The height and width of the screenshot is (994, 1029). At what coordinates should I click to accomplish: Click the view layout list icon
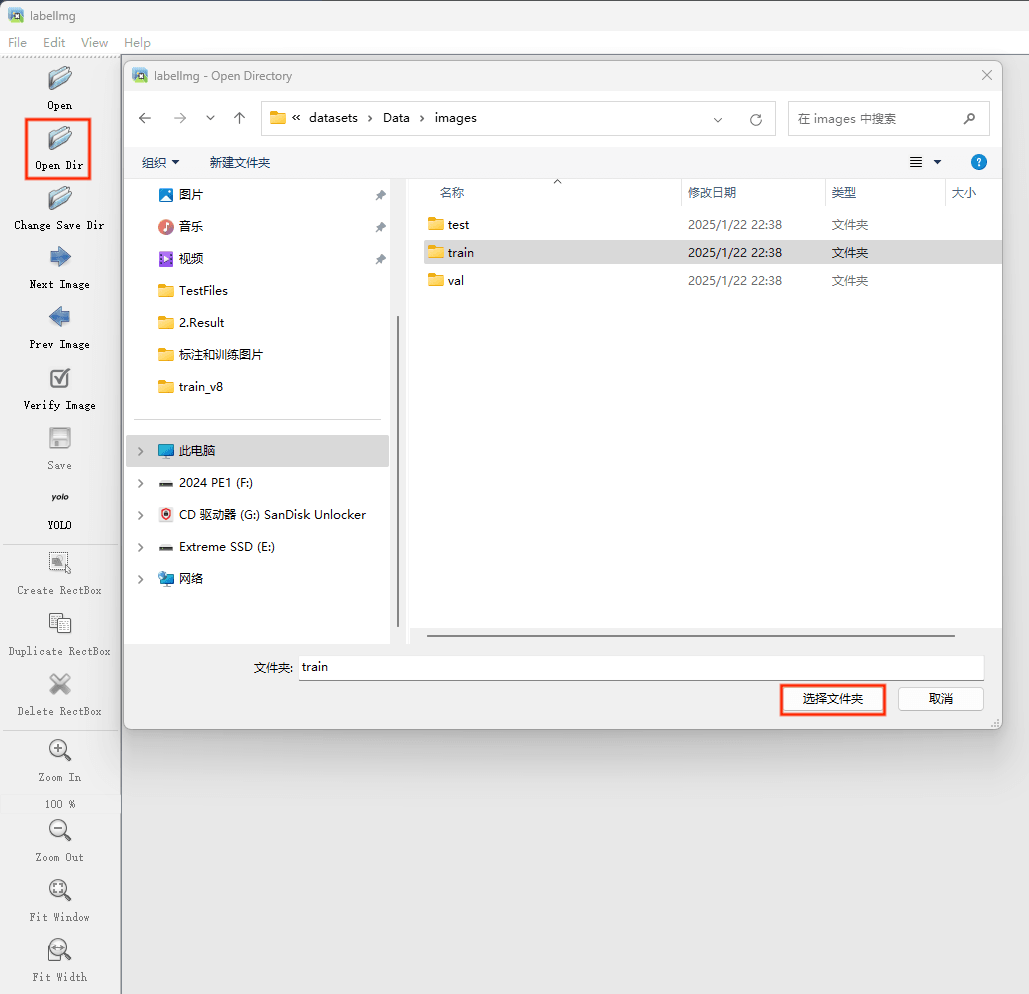pos(916,162)
